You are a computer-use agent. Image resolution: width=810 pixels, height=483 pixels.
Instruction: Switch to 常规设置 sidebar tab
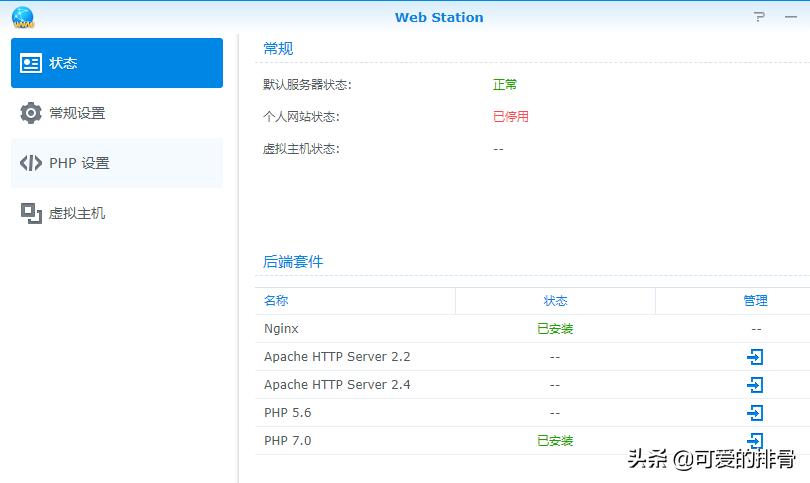click(x=117, y=113)
